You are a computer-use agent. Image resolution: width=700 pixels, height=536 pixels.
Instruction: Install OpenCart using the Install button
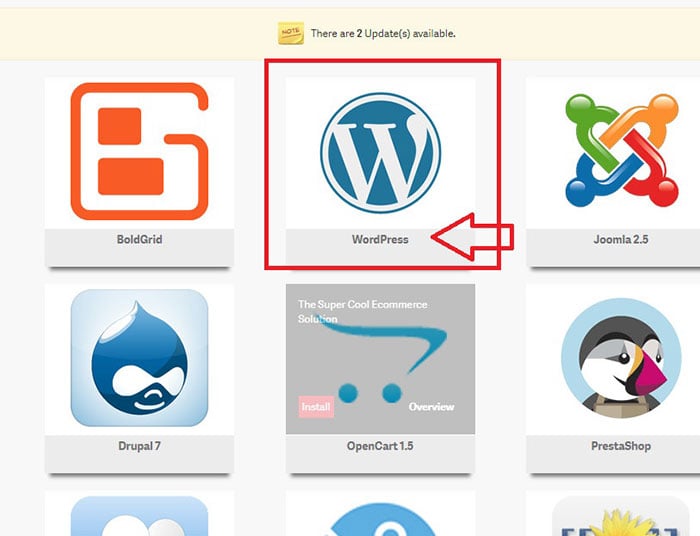[x=316, y=407]
